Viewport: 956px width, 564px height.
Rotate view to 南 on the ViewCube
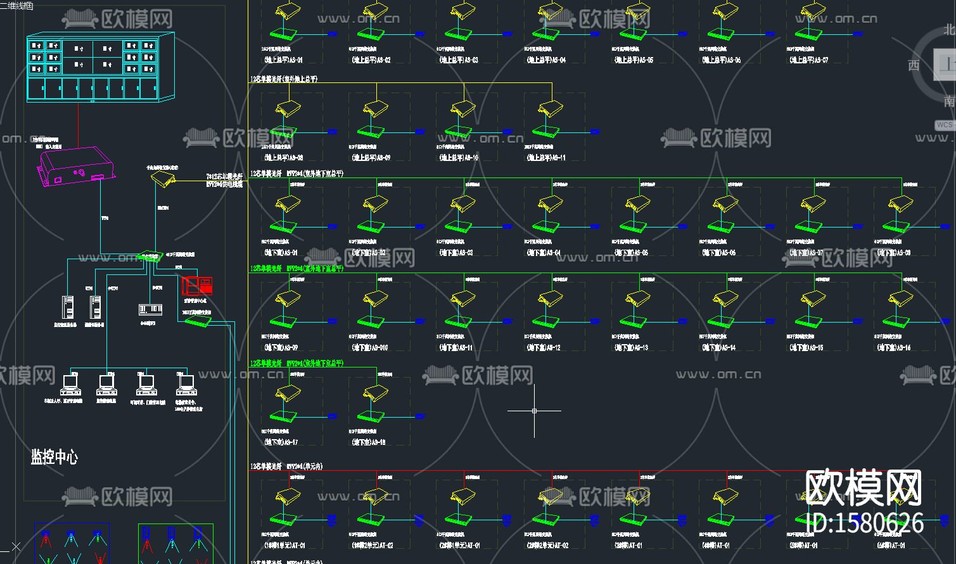(x=949, y=101)
